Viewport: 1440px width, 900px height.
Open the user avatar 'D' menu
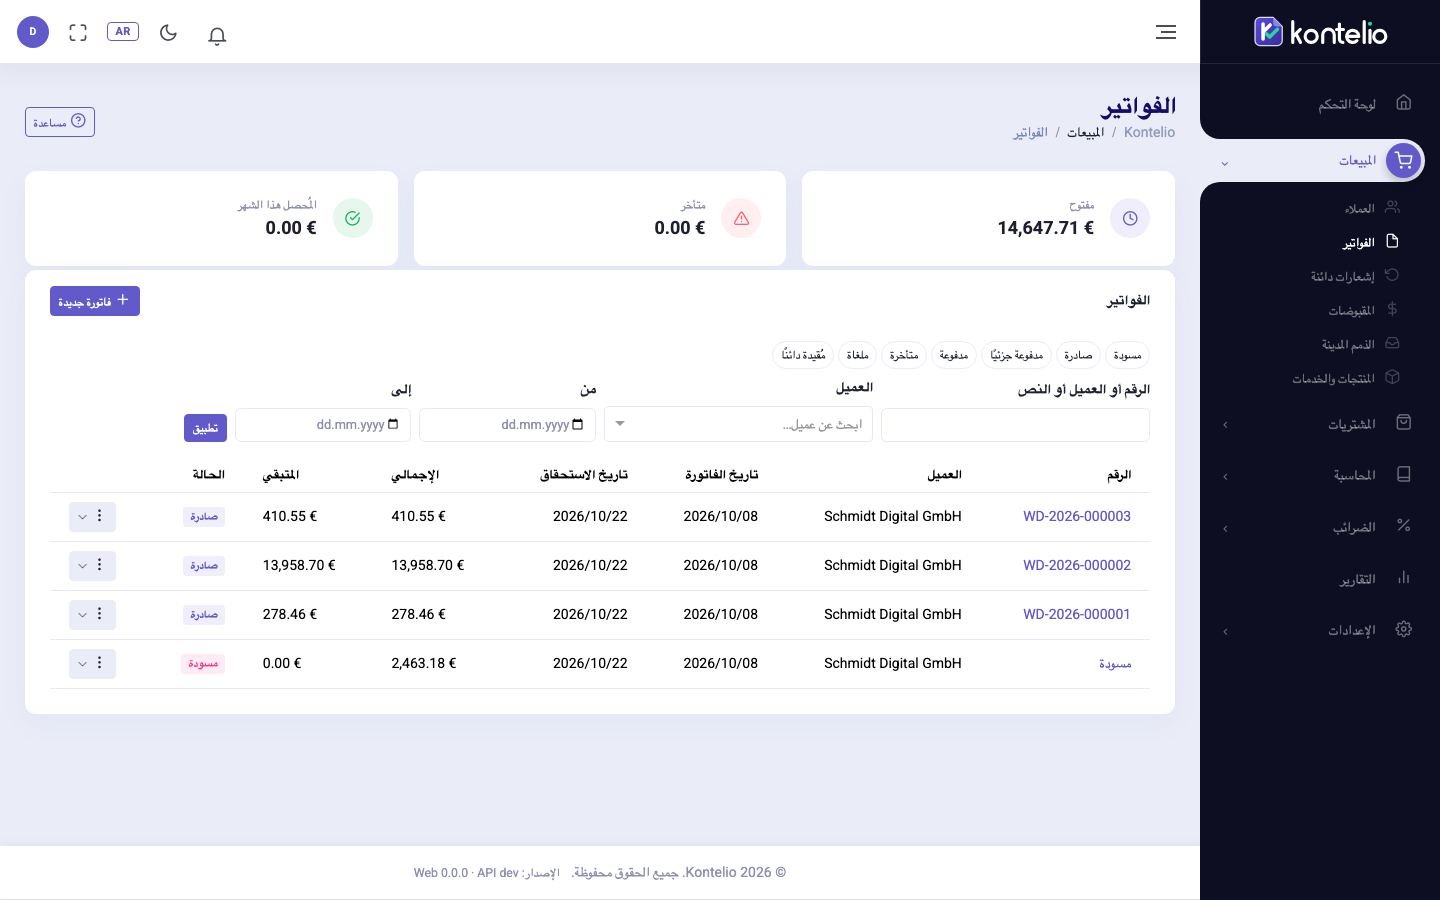[x=33, y=32]
